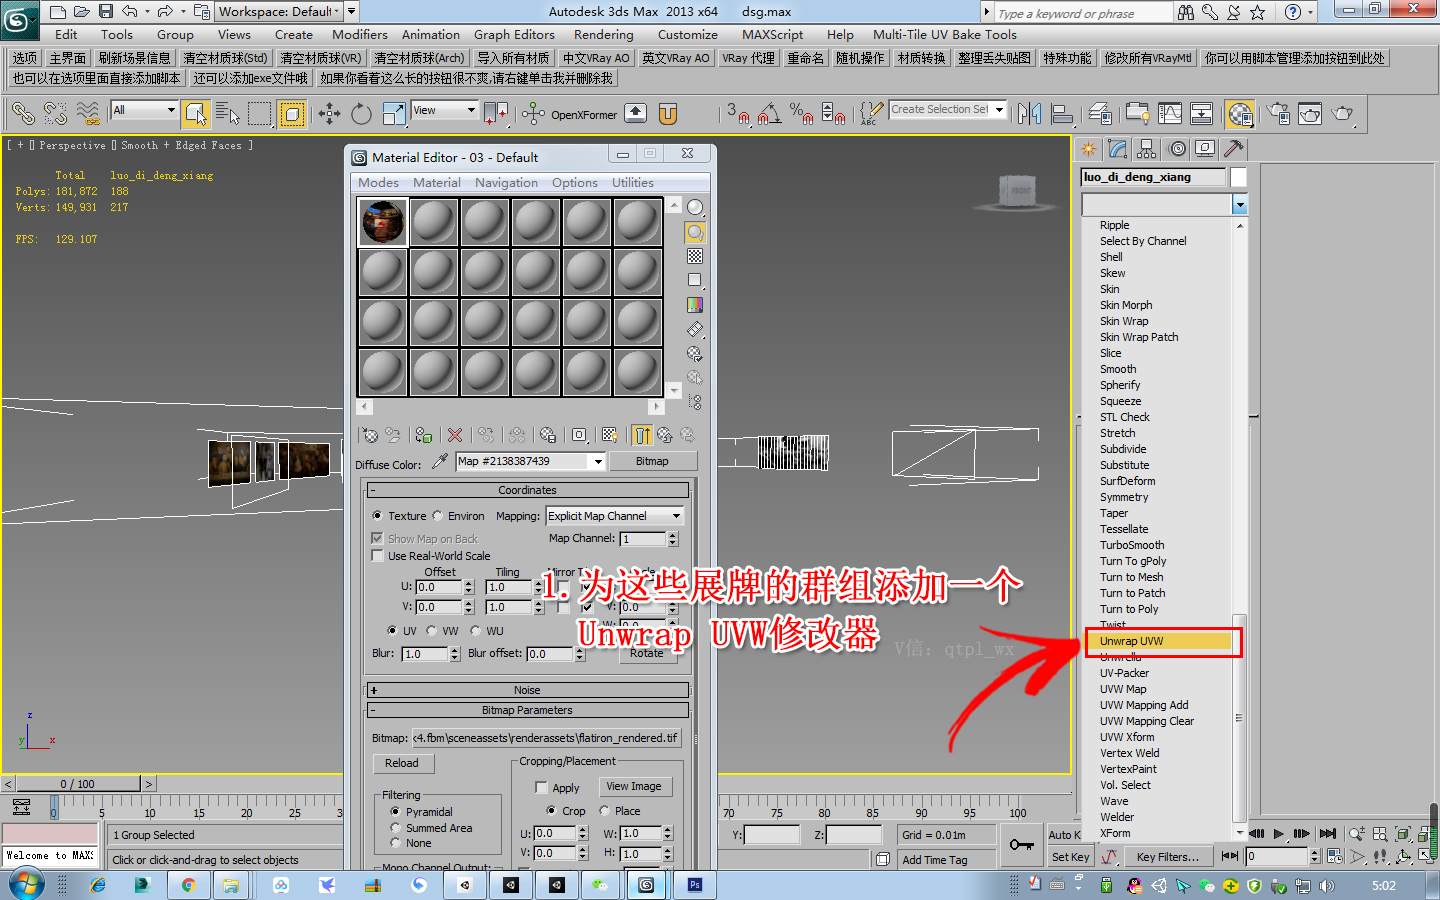Click Sample Type icon in Material Editor
The height and width of the screenshot is (900, 1440).
tap(695, 208)
